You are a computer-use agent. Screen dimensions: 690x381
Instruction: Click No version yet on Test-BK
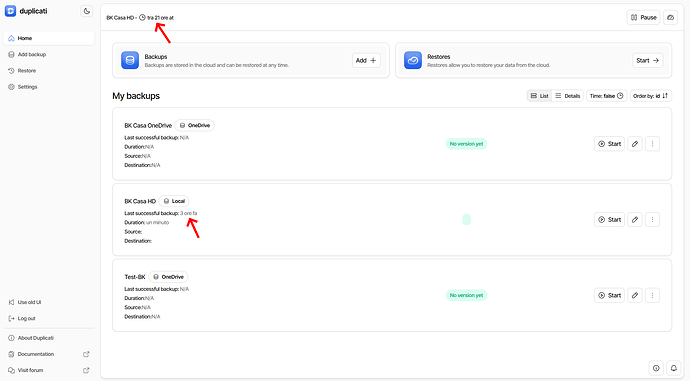click(x=466, y=295)
